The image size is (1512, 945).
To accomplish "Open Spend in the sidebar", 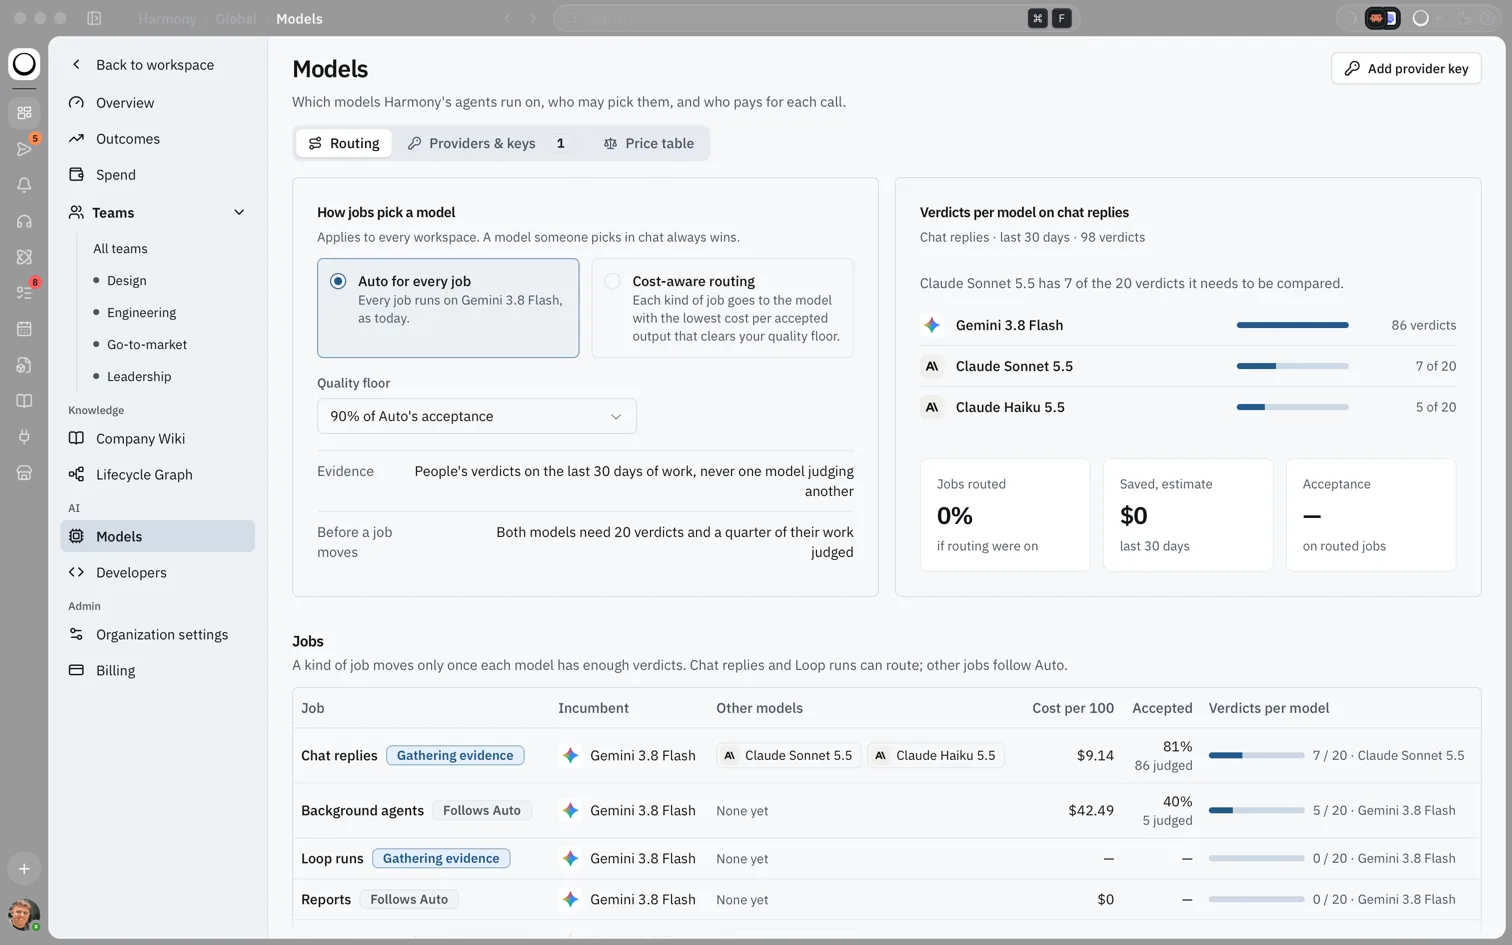I will pyautogui.click(x=157, y=175).
